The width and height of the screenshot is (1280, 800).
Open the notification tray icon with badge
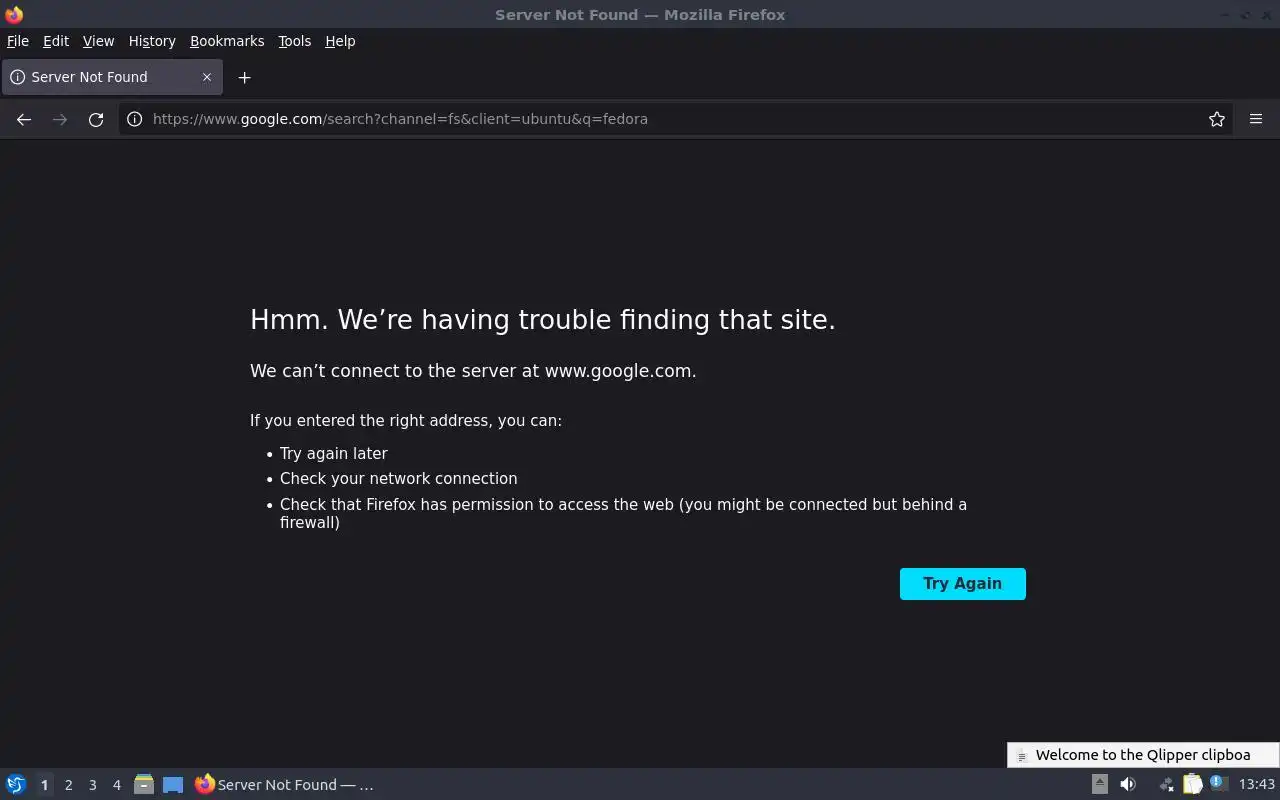[1219, 784]
